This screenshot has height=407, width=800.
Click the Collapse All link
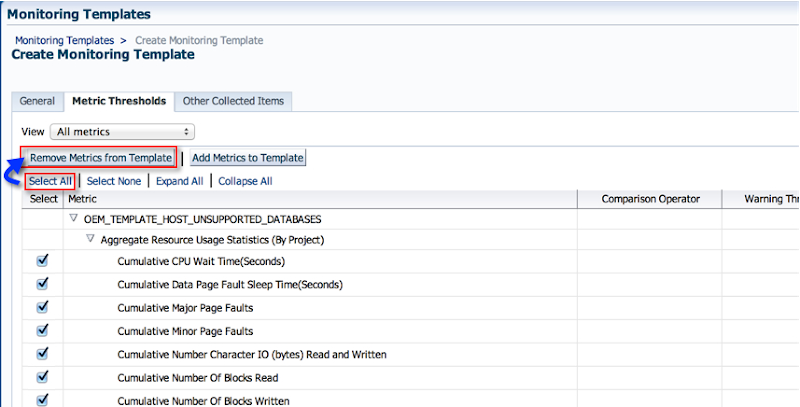[245, 181]
